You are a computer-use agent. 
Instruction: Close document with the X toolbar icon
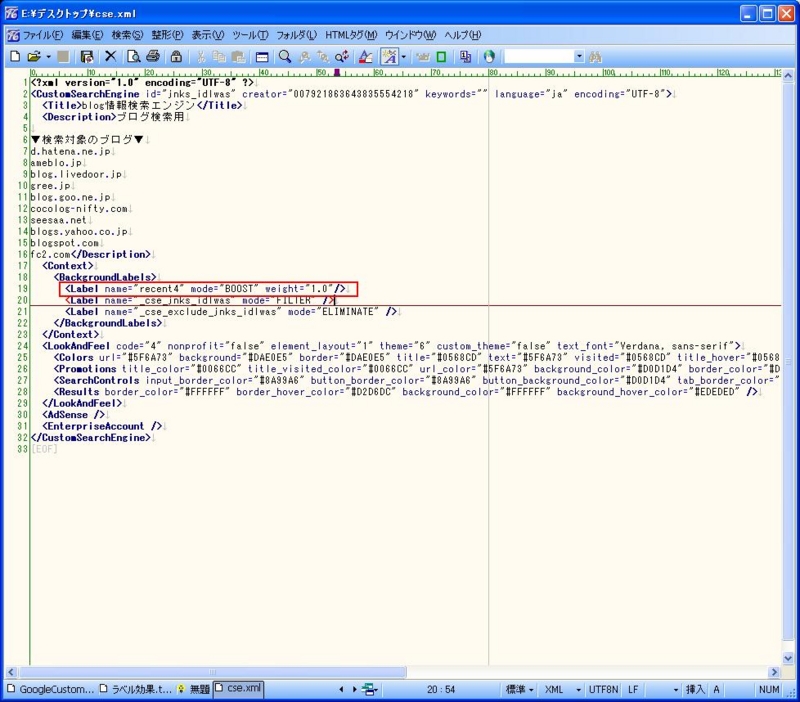point(110,56)
